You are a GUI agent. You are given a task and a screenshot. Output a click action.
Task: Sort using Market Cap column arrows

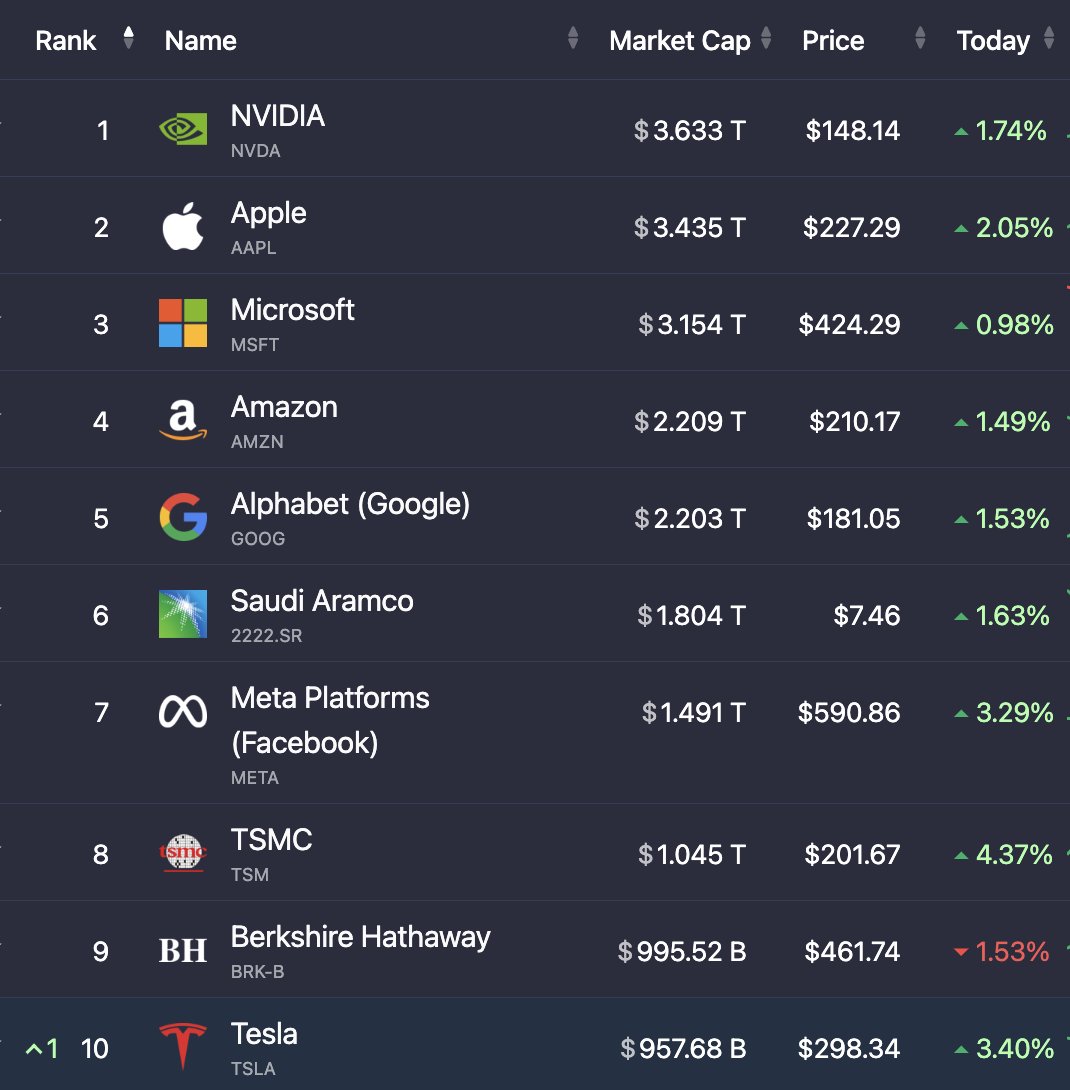(766, 38)
